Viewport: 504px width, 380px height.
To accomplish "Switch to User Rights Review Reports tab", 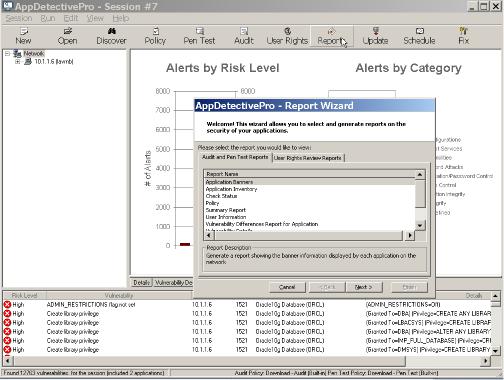I will (308, 158).
